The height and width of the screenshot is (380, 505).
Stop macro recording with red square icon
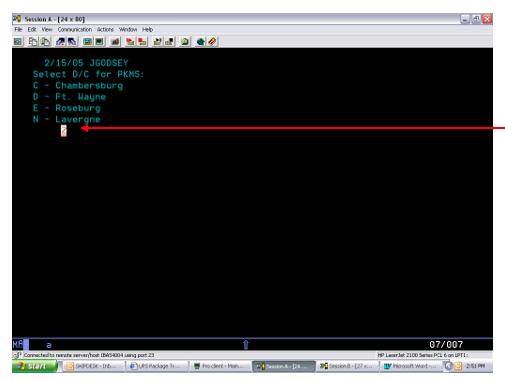tap(142, 42)
